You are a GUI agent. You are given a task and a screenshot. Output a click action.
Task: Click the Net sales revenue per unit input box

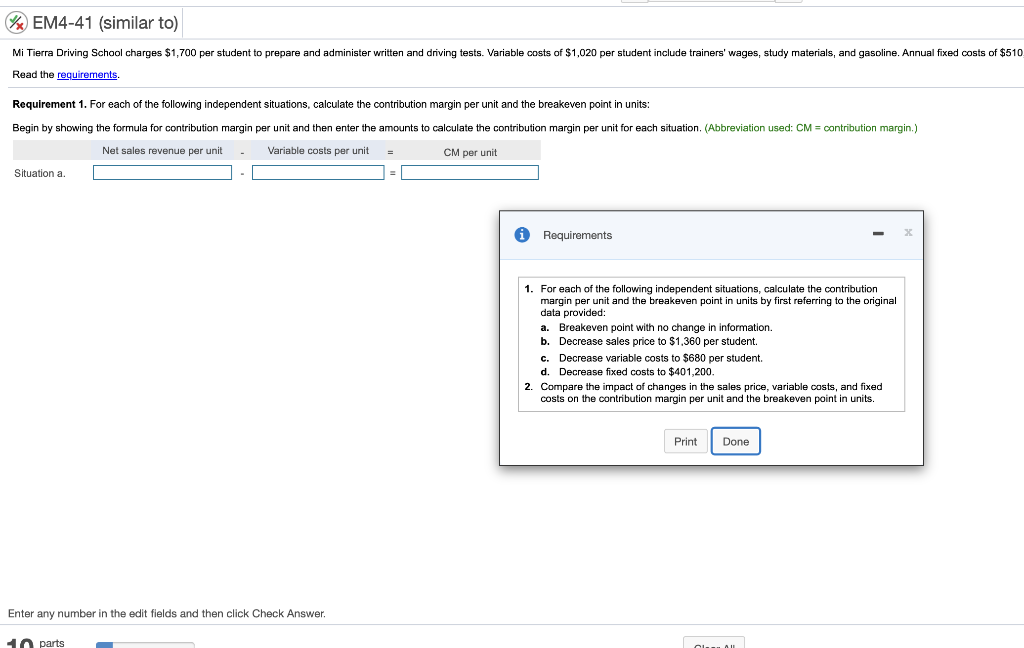point(162,171)
